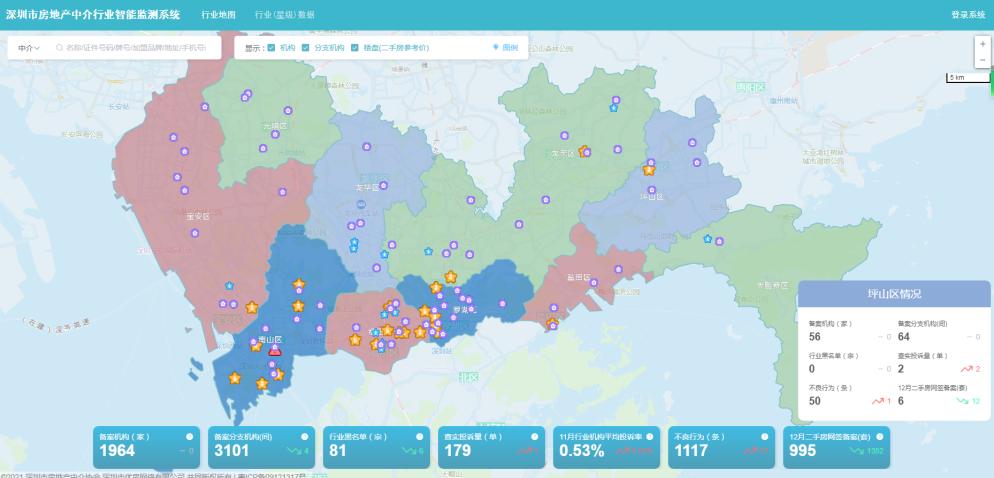Uncheck the 机构 display checkbox
Viewport: 994px width, 478px height.
pyautogui.click(x=272, y=47)
